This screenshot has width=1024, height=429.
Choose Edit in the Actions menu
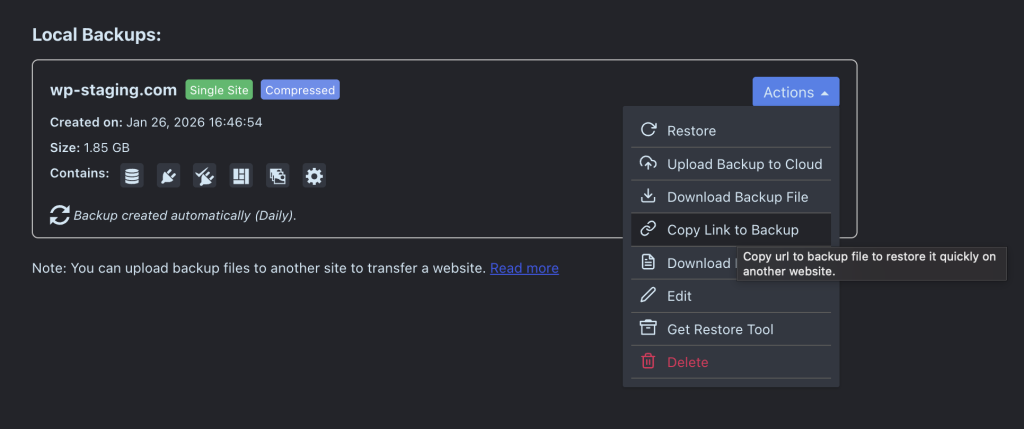pos(679,296)
